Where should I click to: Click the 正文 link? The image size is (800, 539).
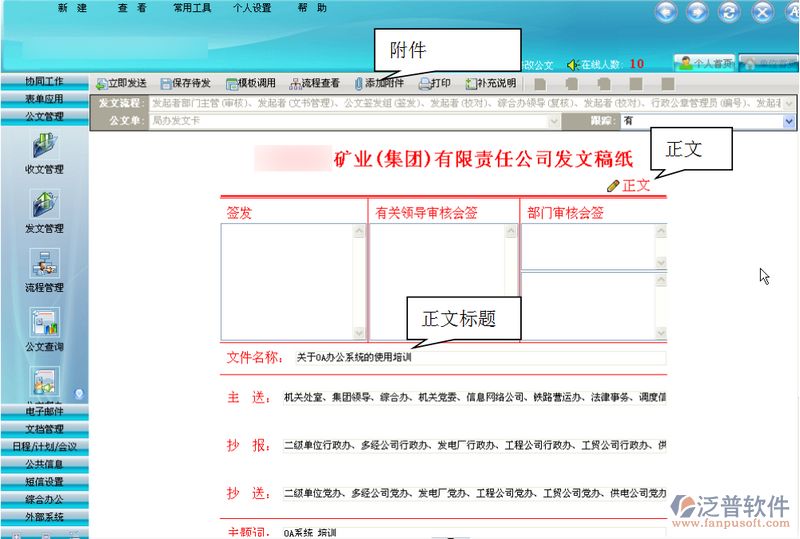[x=636, y=186]
